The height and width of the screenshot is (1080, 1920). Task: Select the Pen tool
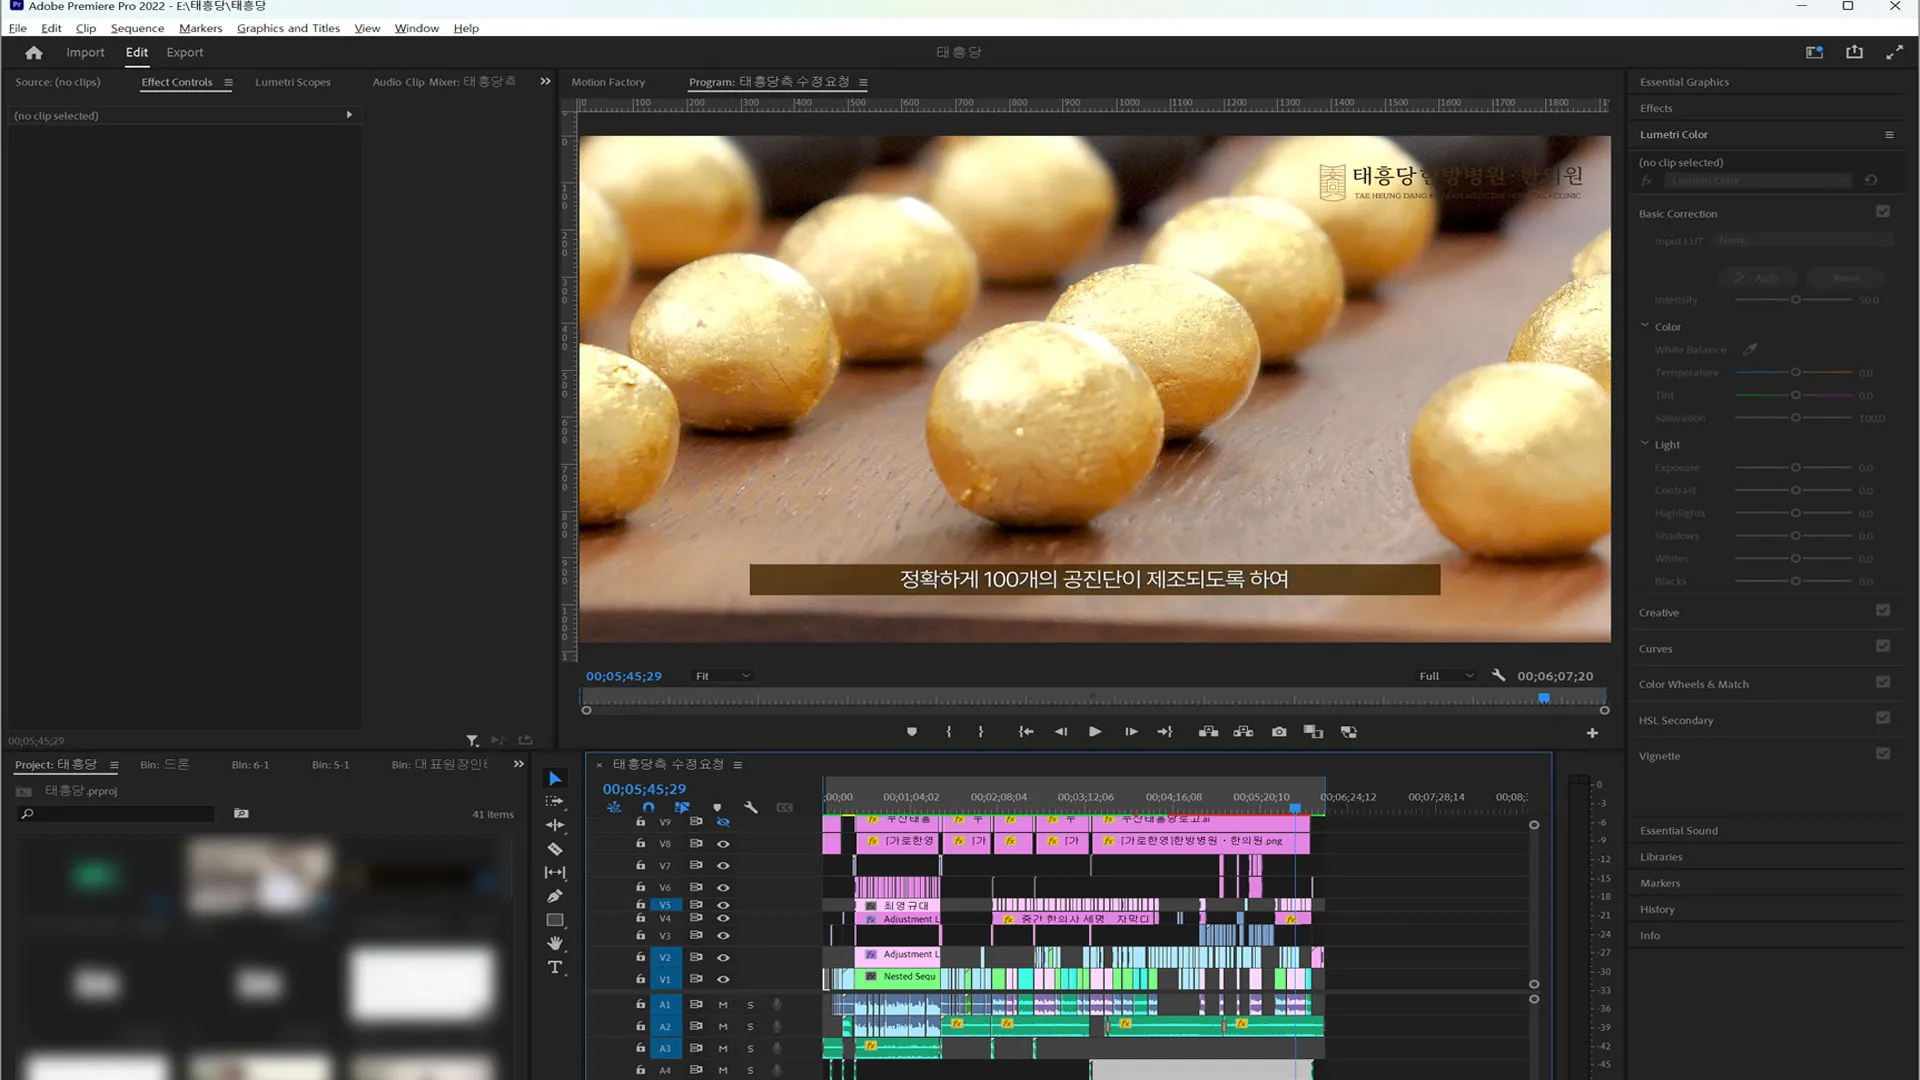tap(555, 896)
